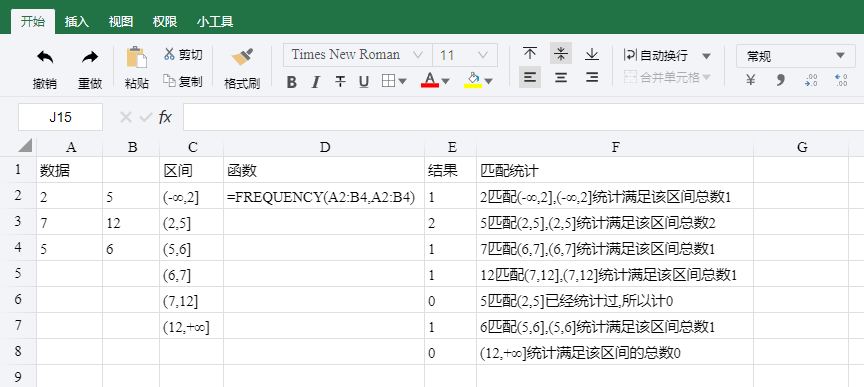Image resolution: width=864 pixels, height=387 pixels.
Task: Activate the Format Painter (格式刷) brush
Action: click(242, 57)
